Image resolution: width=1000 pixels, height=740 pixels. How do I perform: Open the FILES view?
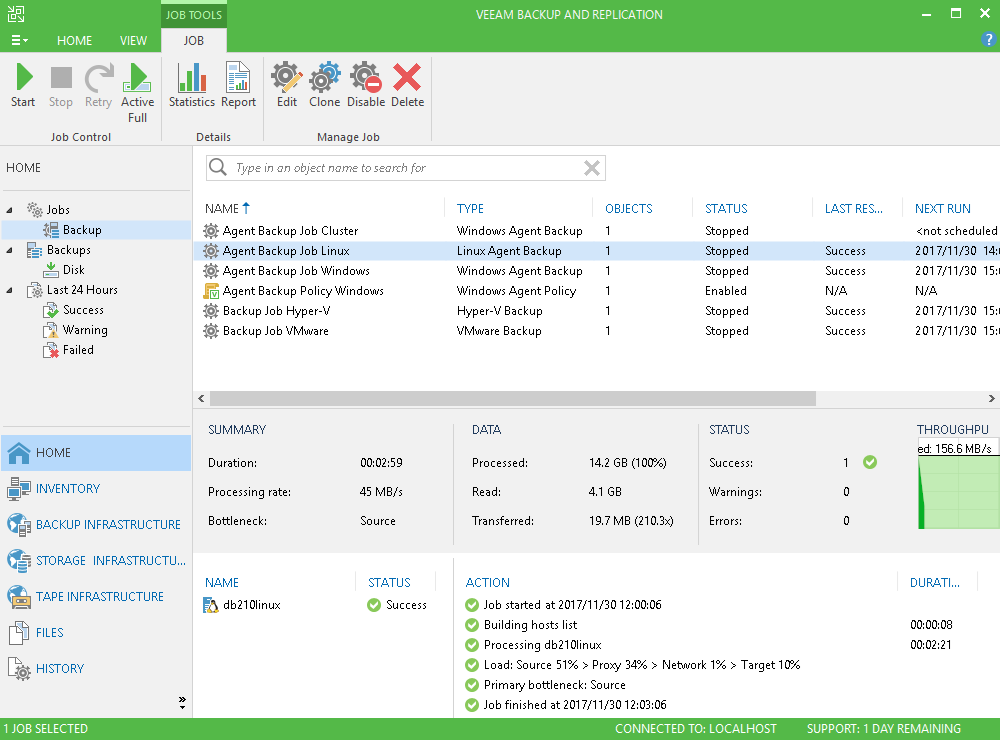click(96, 633)
